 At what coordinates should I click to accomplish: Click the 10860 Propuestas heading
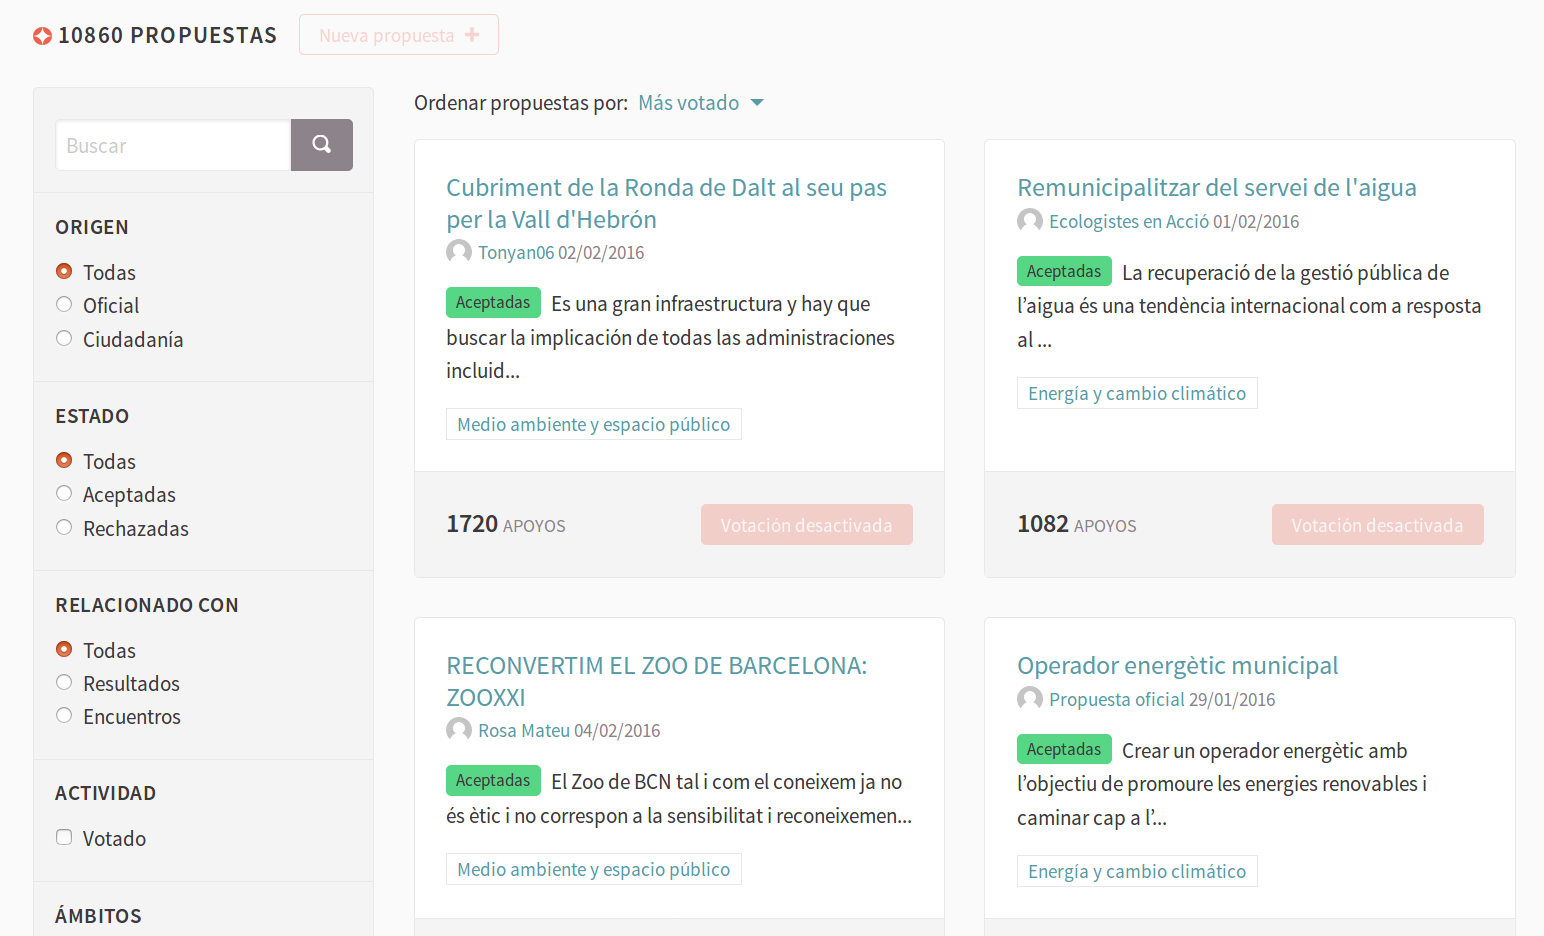point(168,36)
